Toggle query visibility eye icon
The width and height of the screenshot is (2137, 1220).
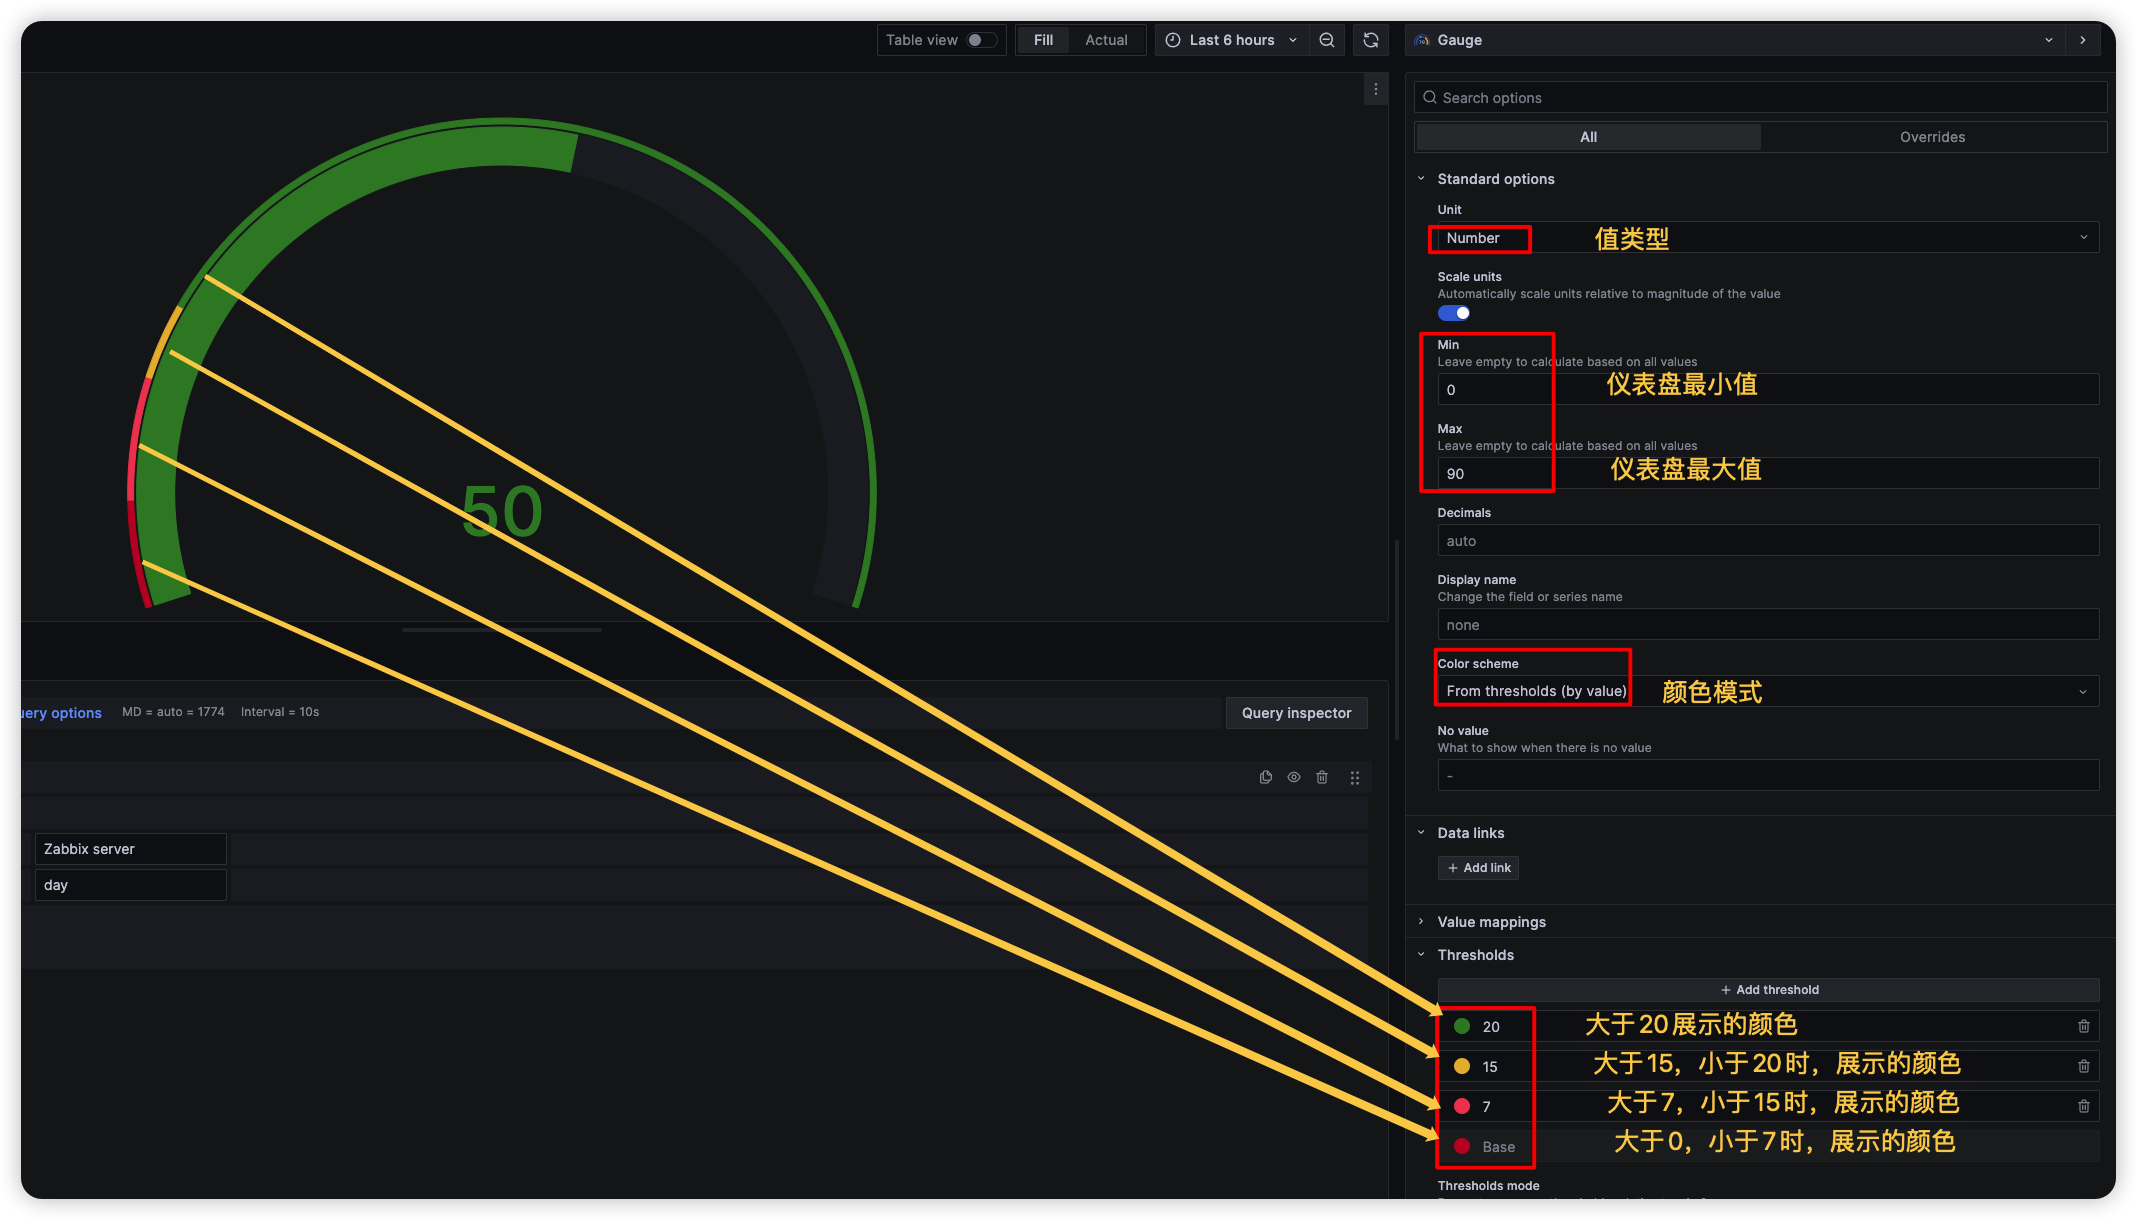[x=1294, y=777]
